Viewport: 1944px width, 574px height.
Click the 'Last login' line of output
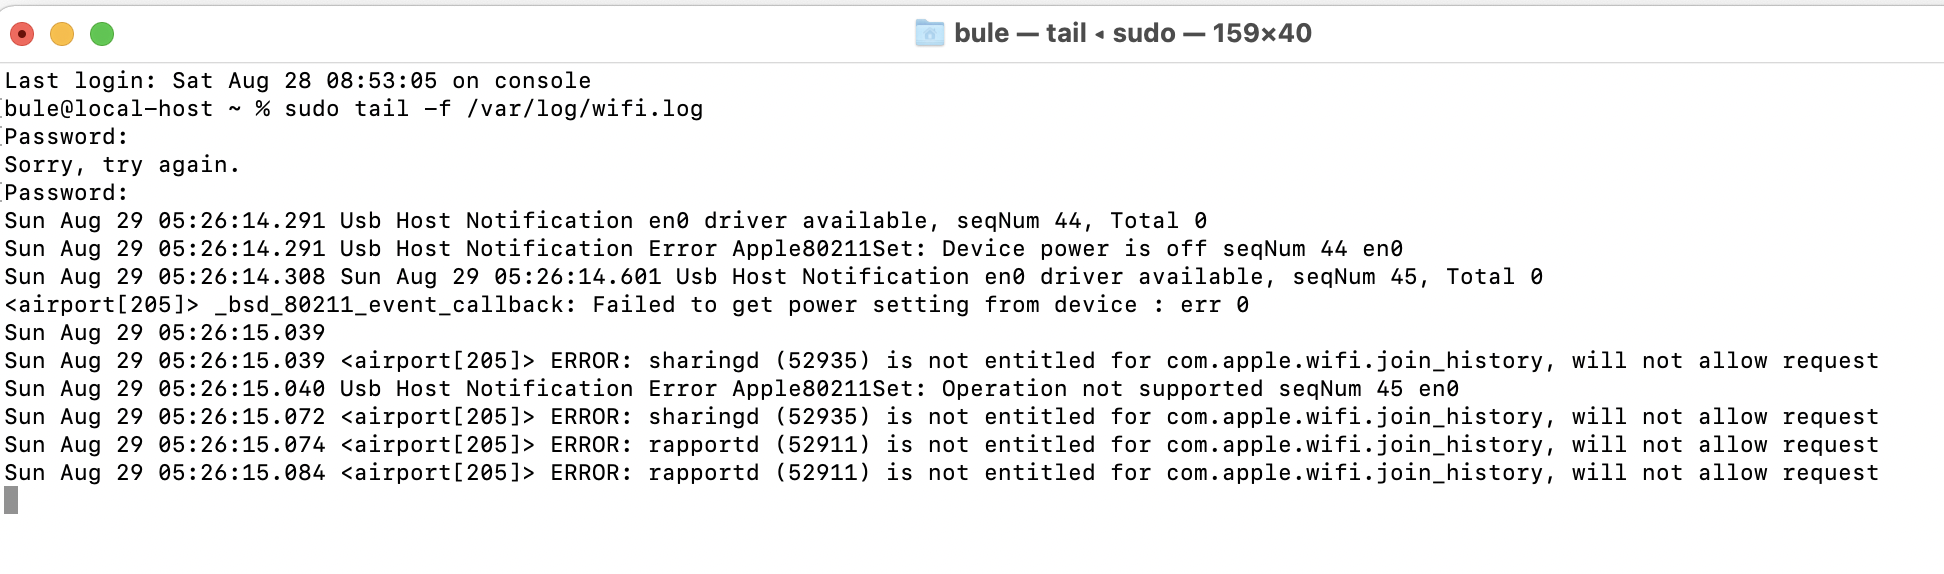pos(297,80)
